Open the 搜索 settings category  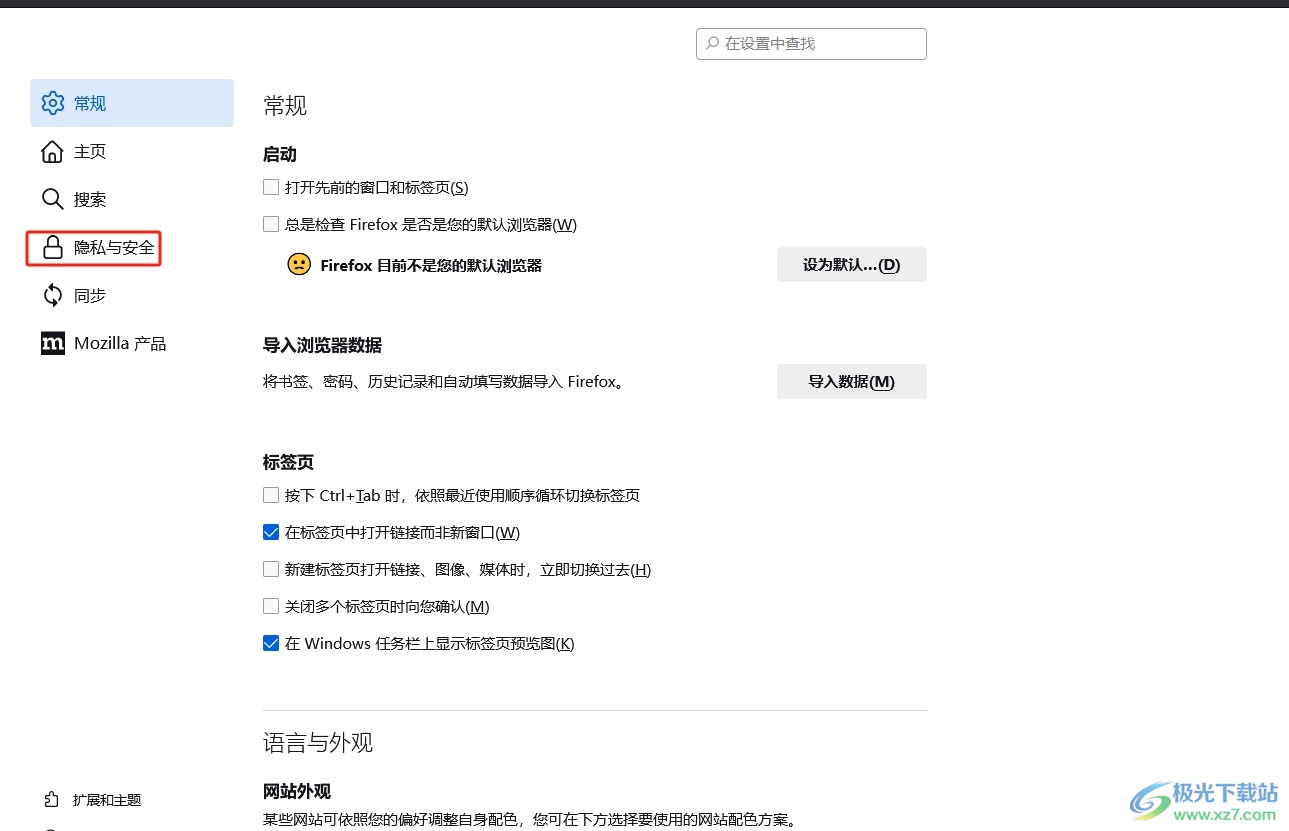132,199
